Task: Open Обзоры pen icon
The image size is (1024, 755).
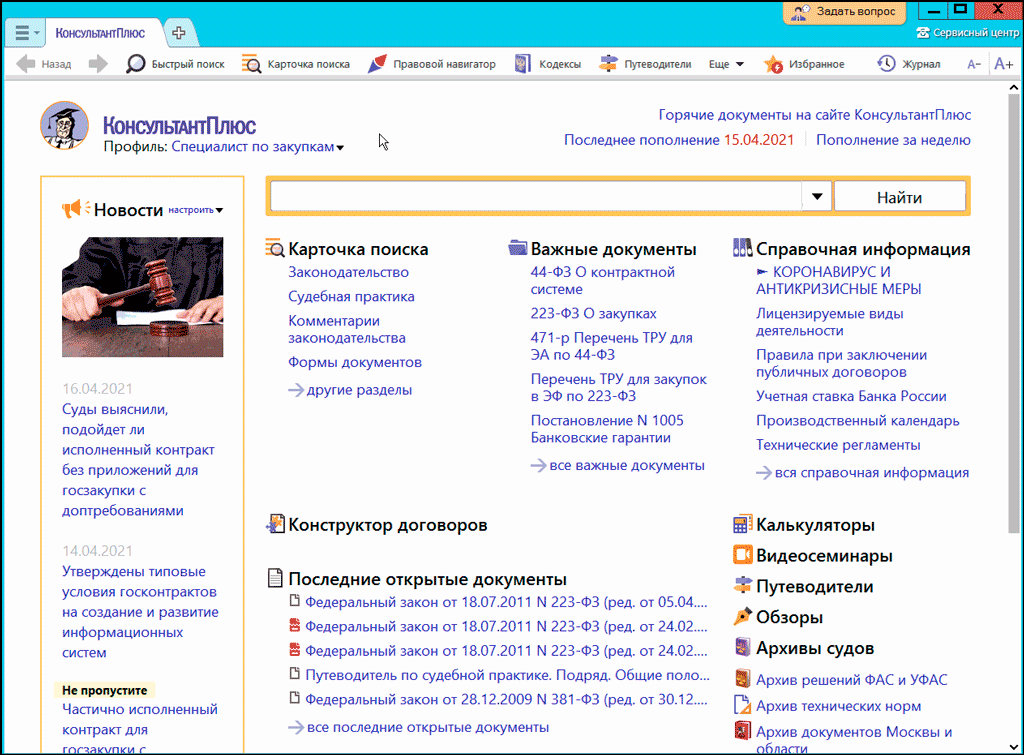Action: [x=743, y=617]
